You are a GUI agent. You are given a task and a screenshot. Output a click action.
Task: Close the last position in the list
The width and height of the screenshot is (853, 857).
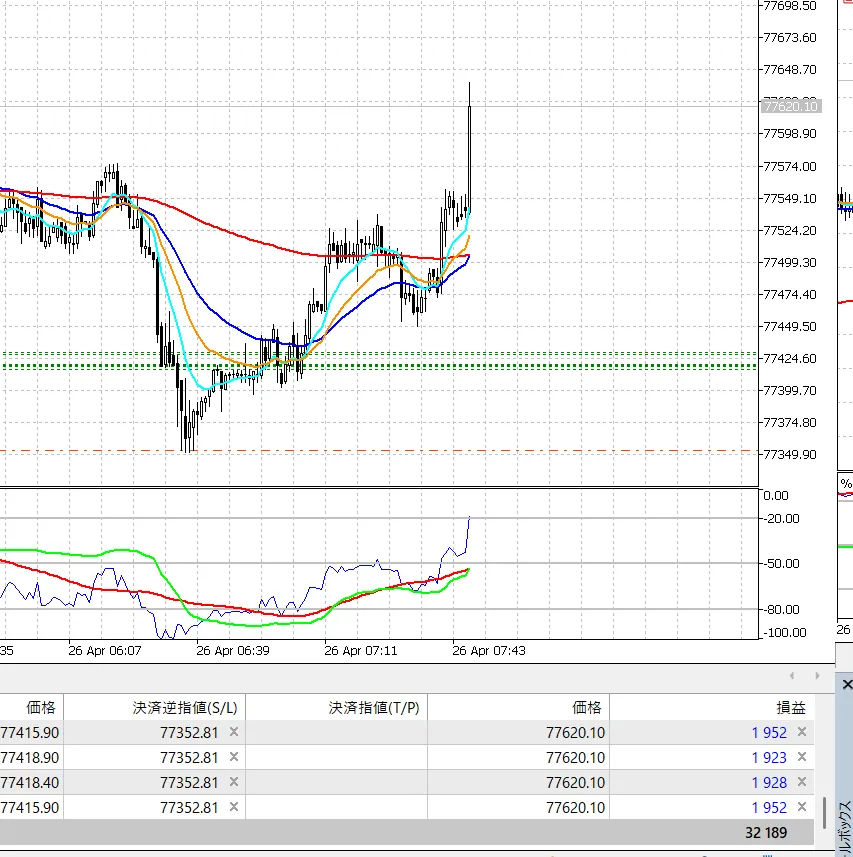tap(801, 808)
